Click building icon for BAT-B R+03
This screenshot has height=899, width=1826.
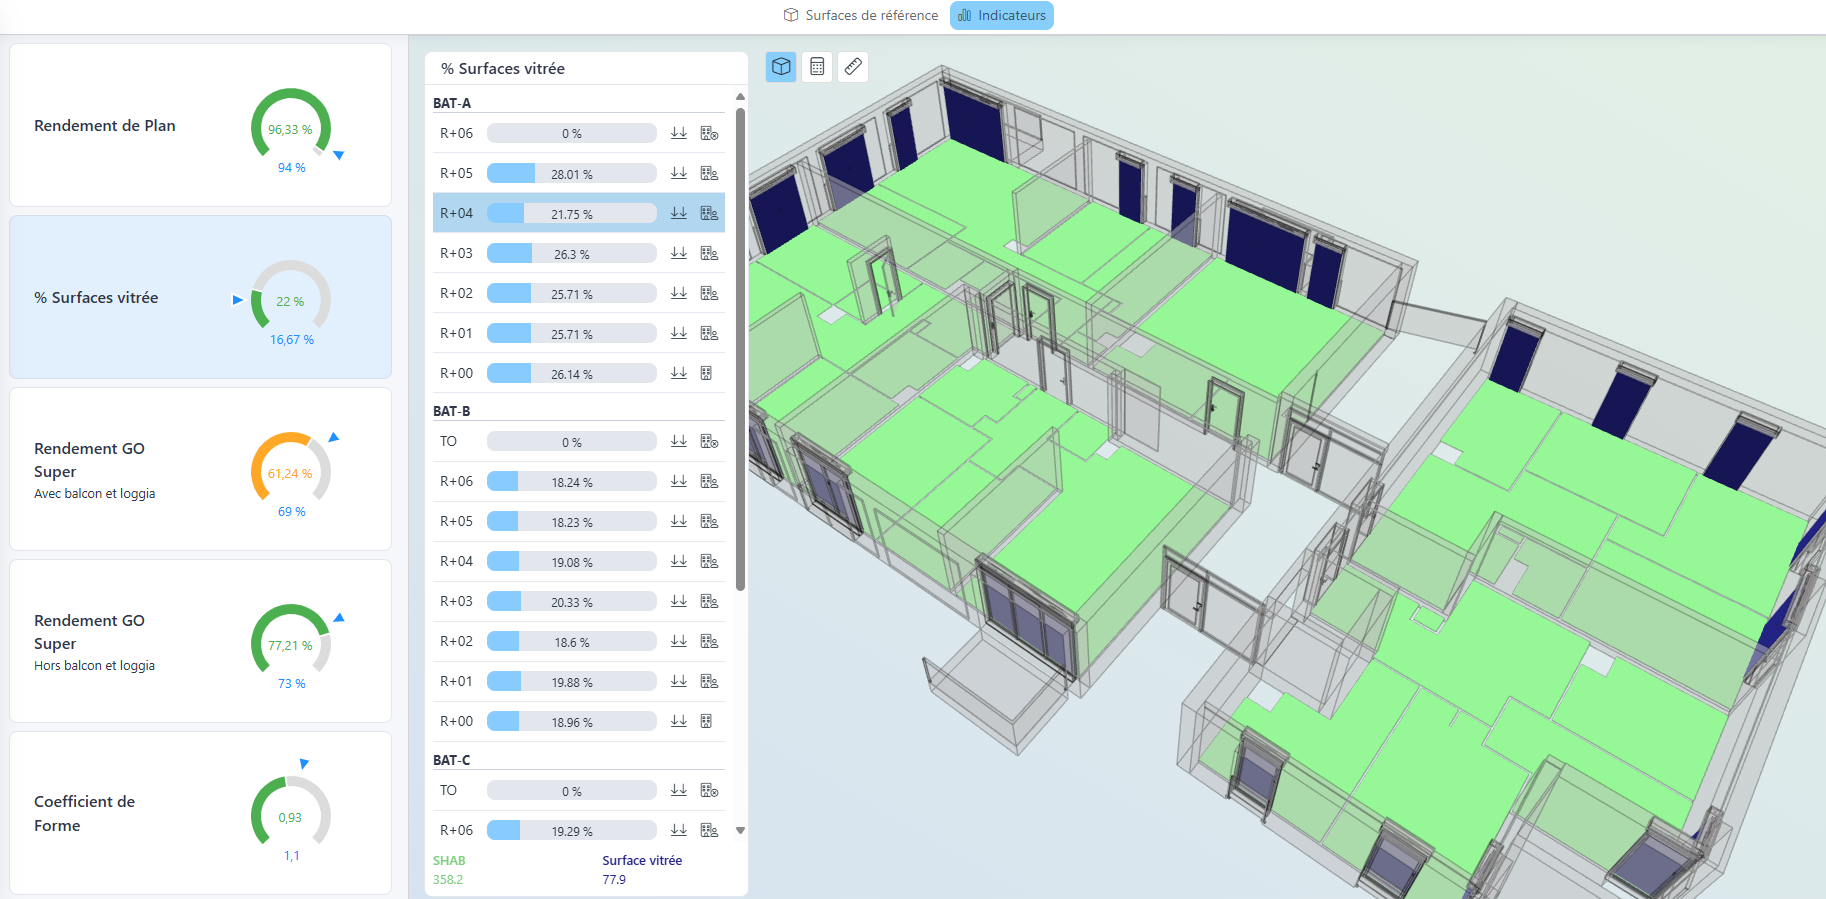pyautogui.click(x=709, y=601)
